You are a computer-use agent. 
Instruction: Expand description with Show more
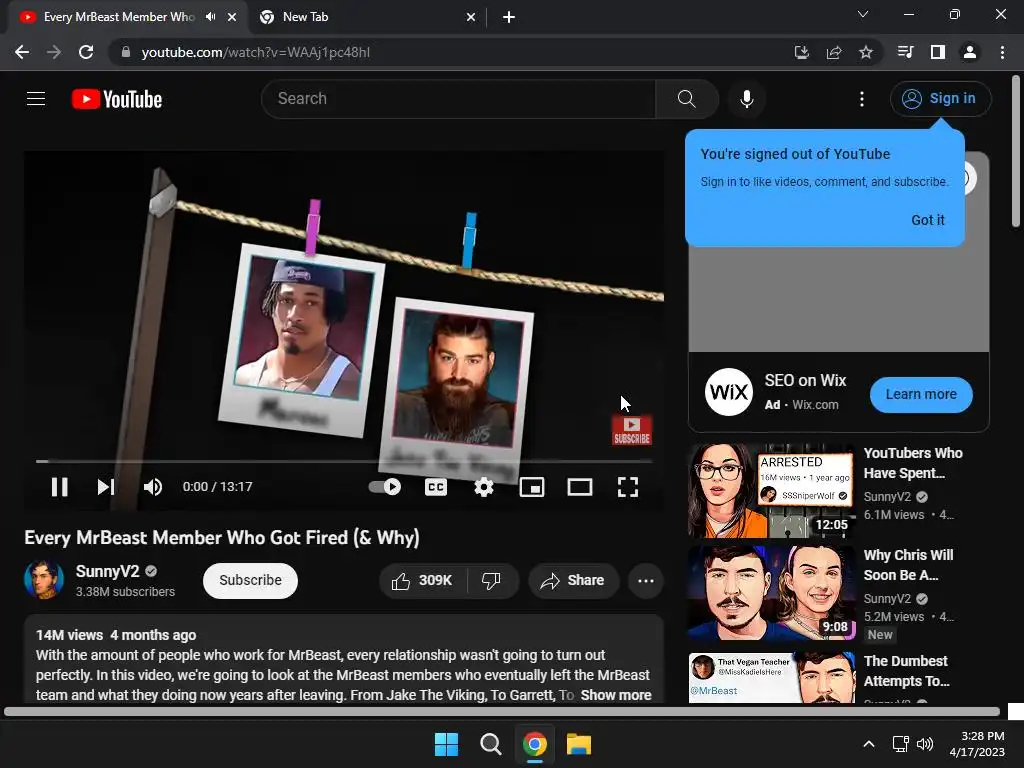[616, 695]
